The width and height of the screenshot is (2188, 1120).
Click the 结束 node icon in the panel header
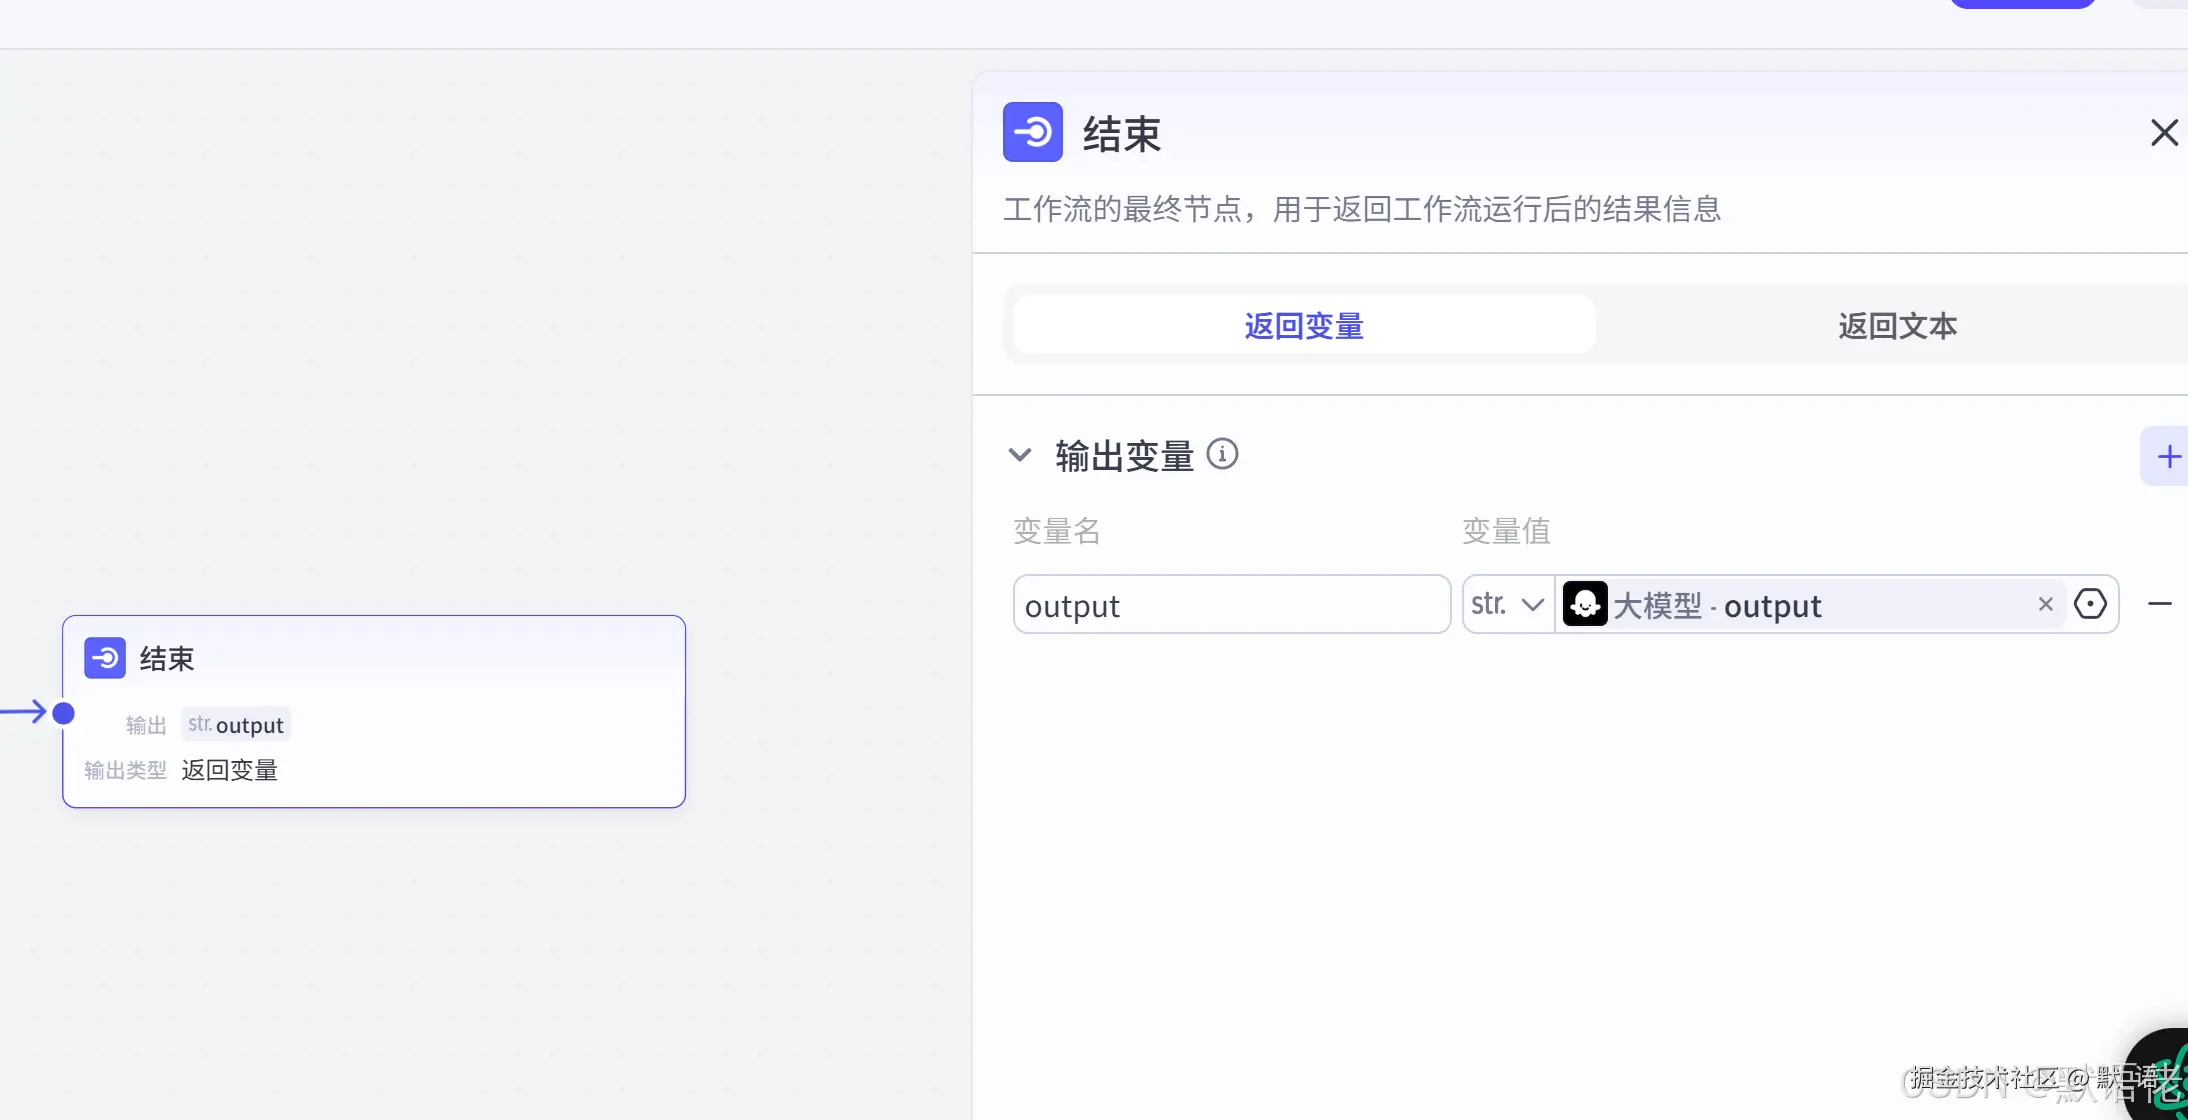pyautogui.click(x=1032, y=131)
